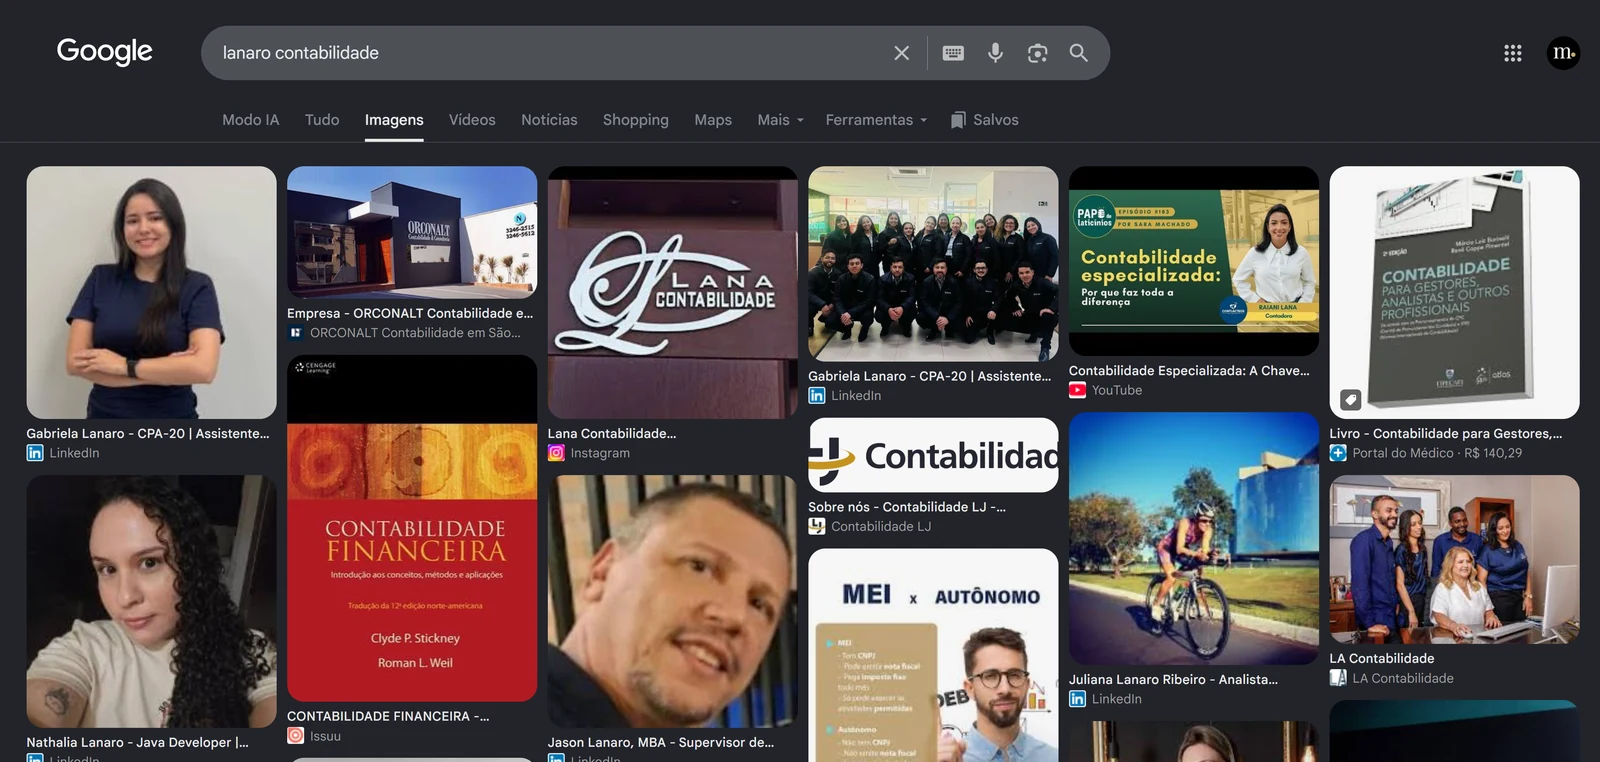Click the Google logo

click(105, 51)
